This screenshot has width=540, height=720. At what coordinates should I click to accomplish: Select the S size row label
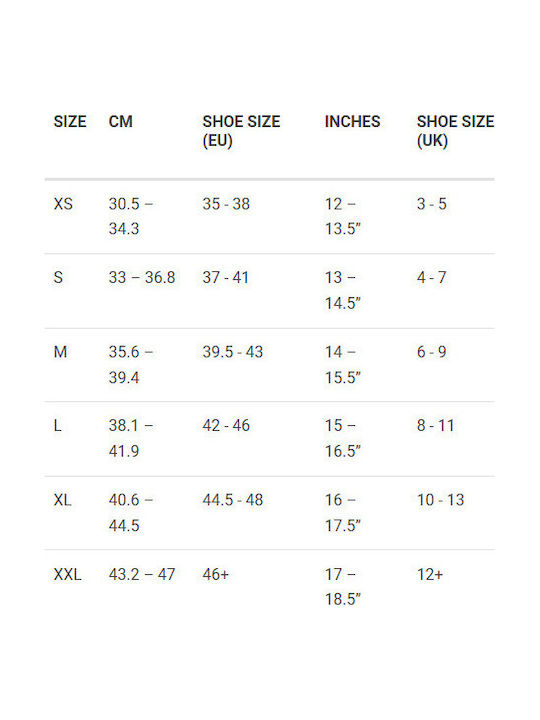[x=58, y=278]
